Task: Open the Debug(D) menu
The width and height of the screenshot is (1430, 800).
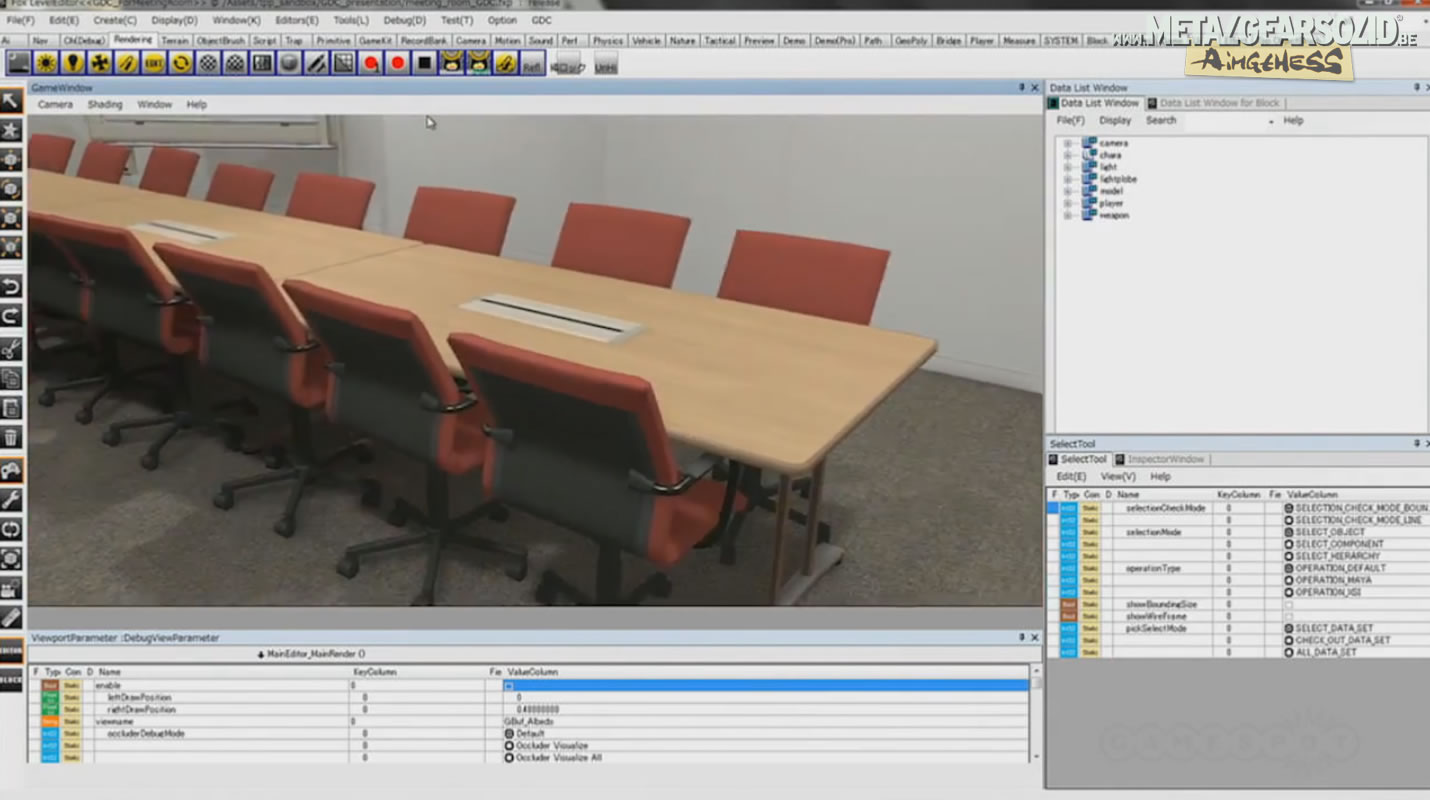Action: click(x=404, y=20)
